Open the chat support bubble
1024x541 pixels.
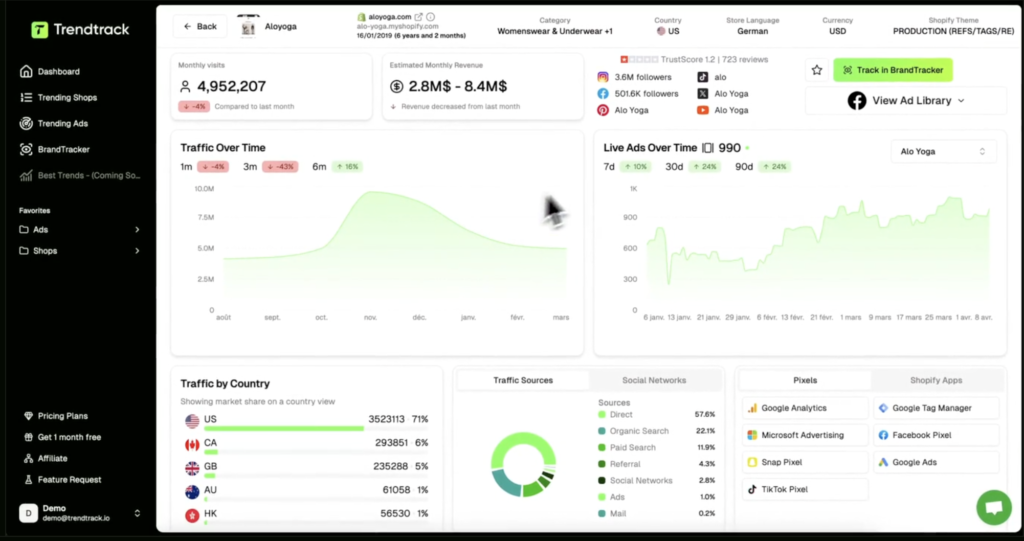(993, 508)
